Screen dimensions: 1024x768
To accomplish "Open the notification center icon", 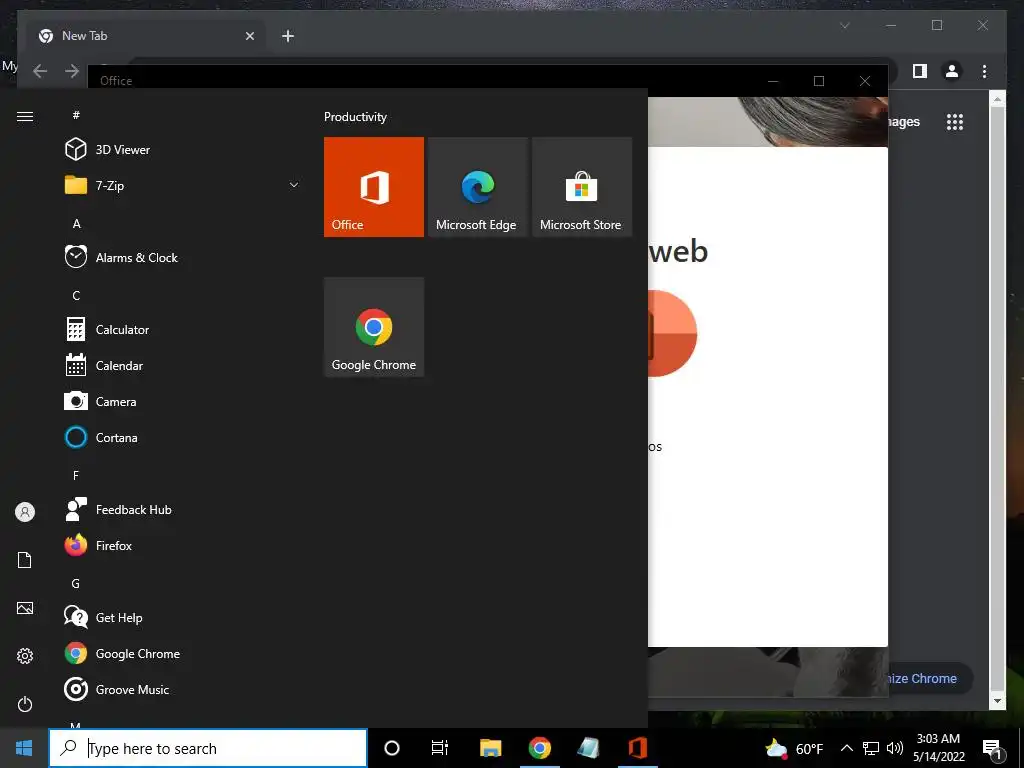I will click(992, 748).
